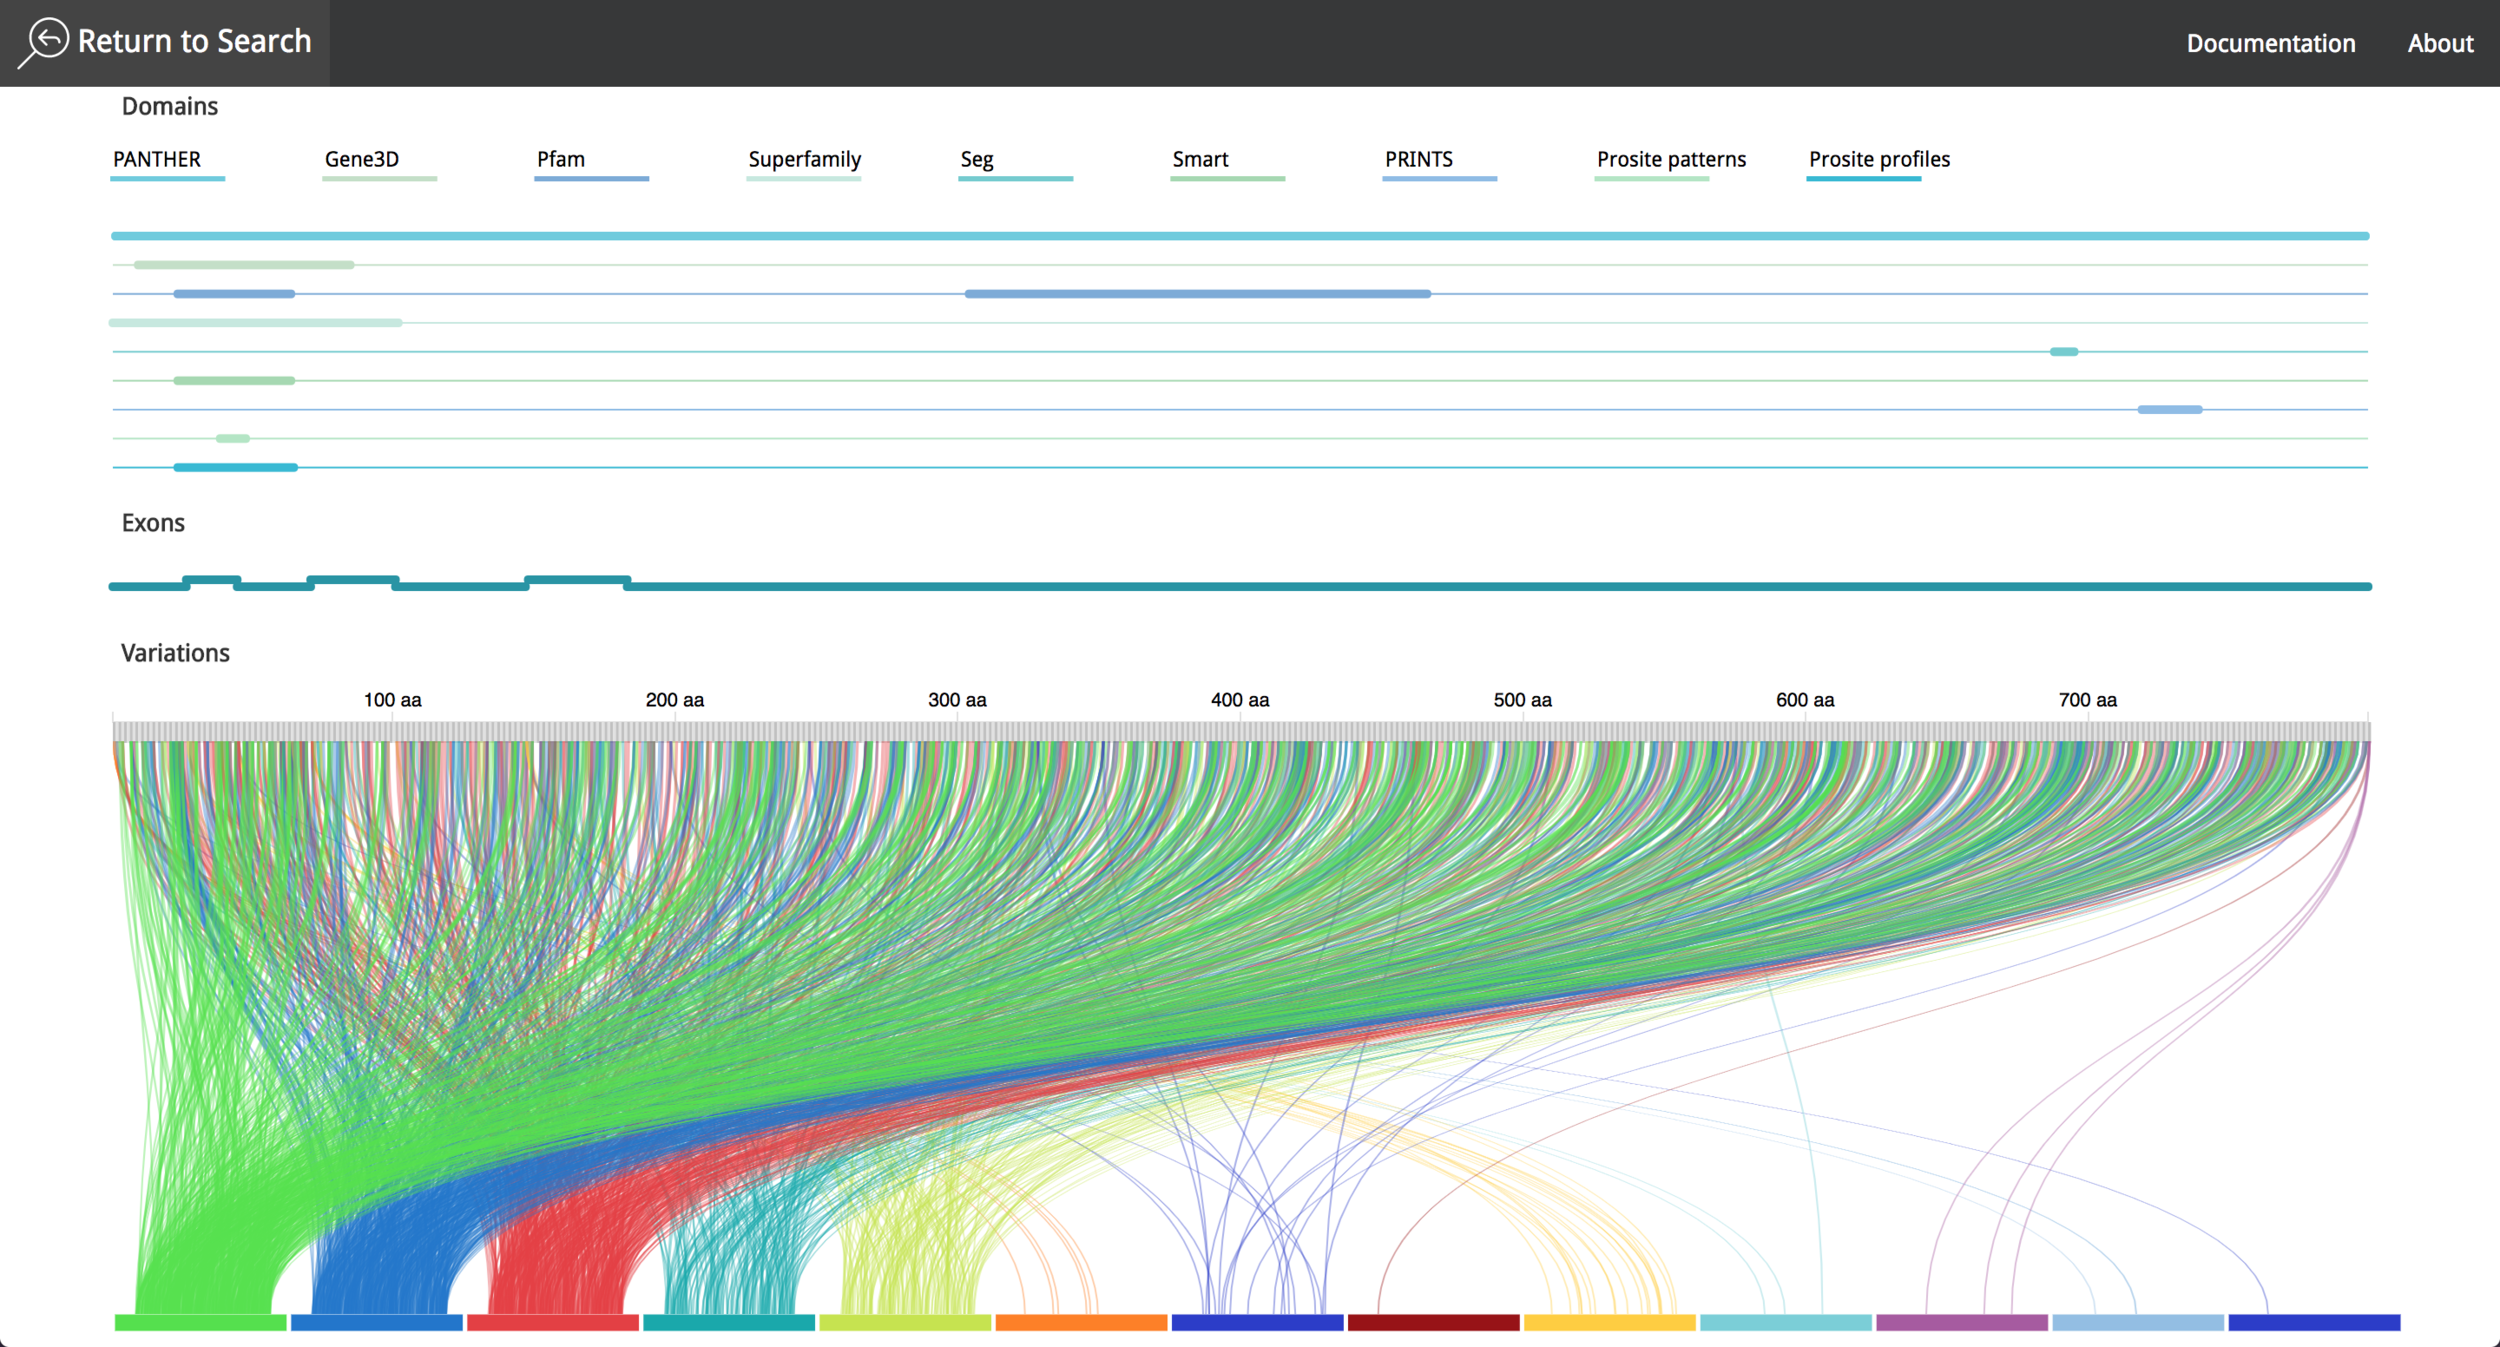
Task: Select the first short Pfam domain segment
Action: click(234, 294)
